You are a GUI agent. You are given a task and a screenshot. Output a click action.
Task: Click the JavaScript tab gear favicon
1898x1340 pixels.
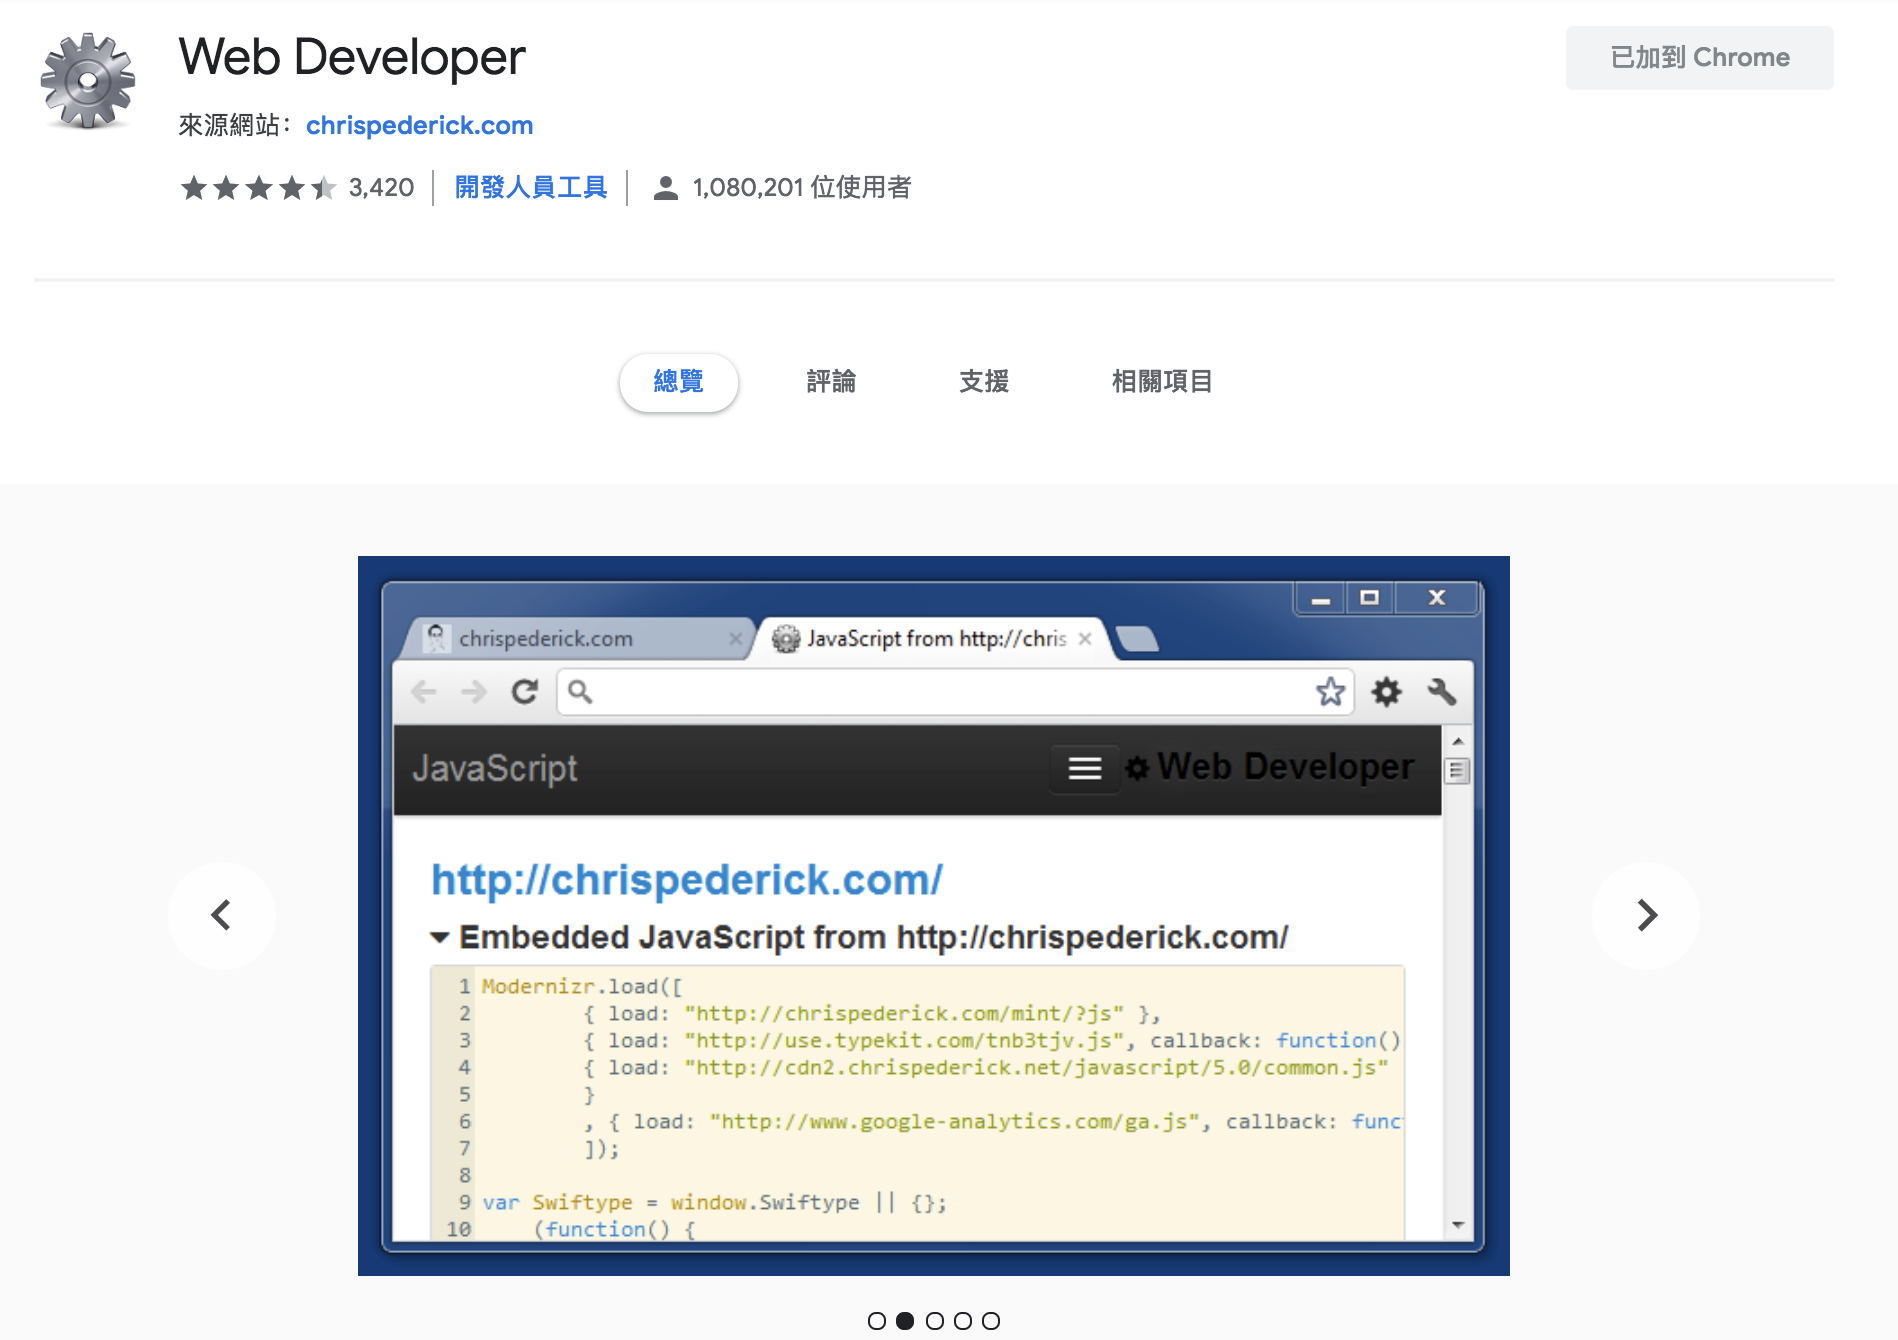tap(786, 638)
